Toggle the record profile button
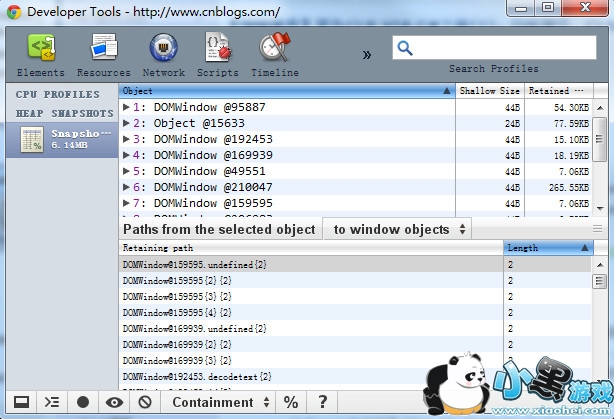Viewport: 615px width, 419px height. click(x=83, y=402)
